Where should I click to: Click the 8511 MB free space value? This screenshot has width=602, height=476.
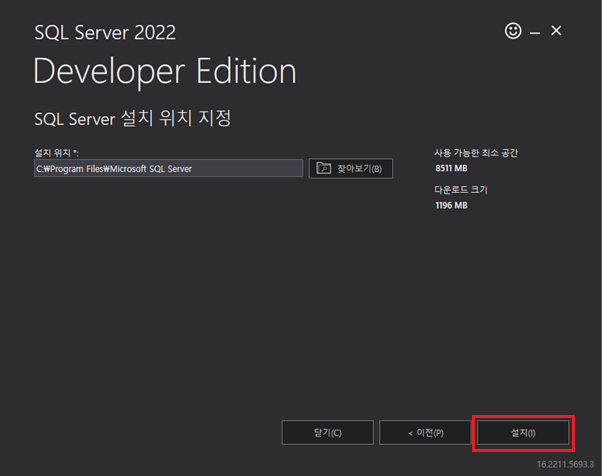pos(451,168)
